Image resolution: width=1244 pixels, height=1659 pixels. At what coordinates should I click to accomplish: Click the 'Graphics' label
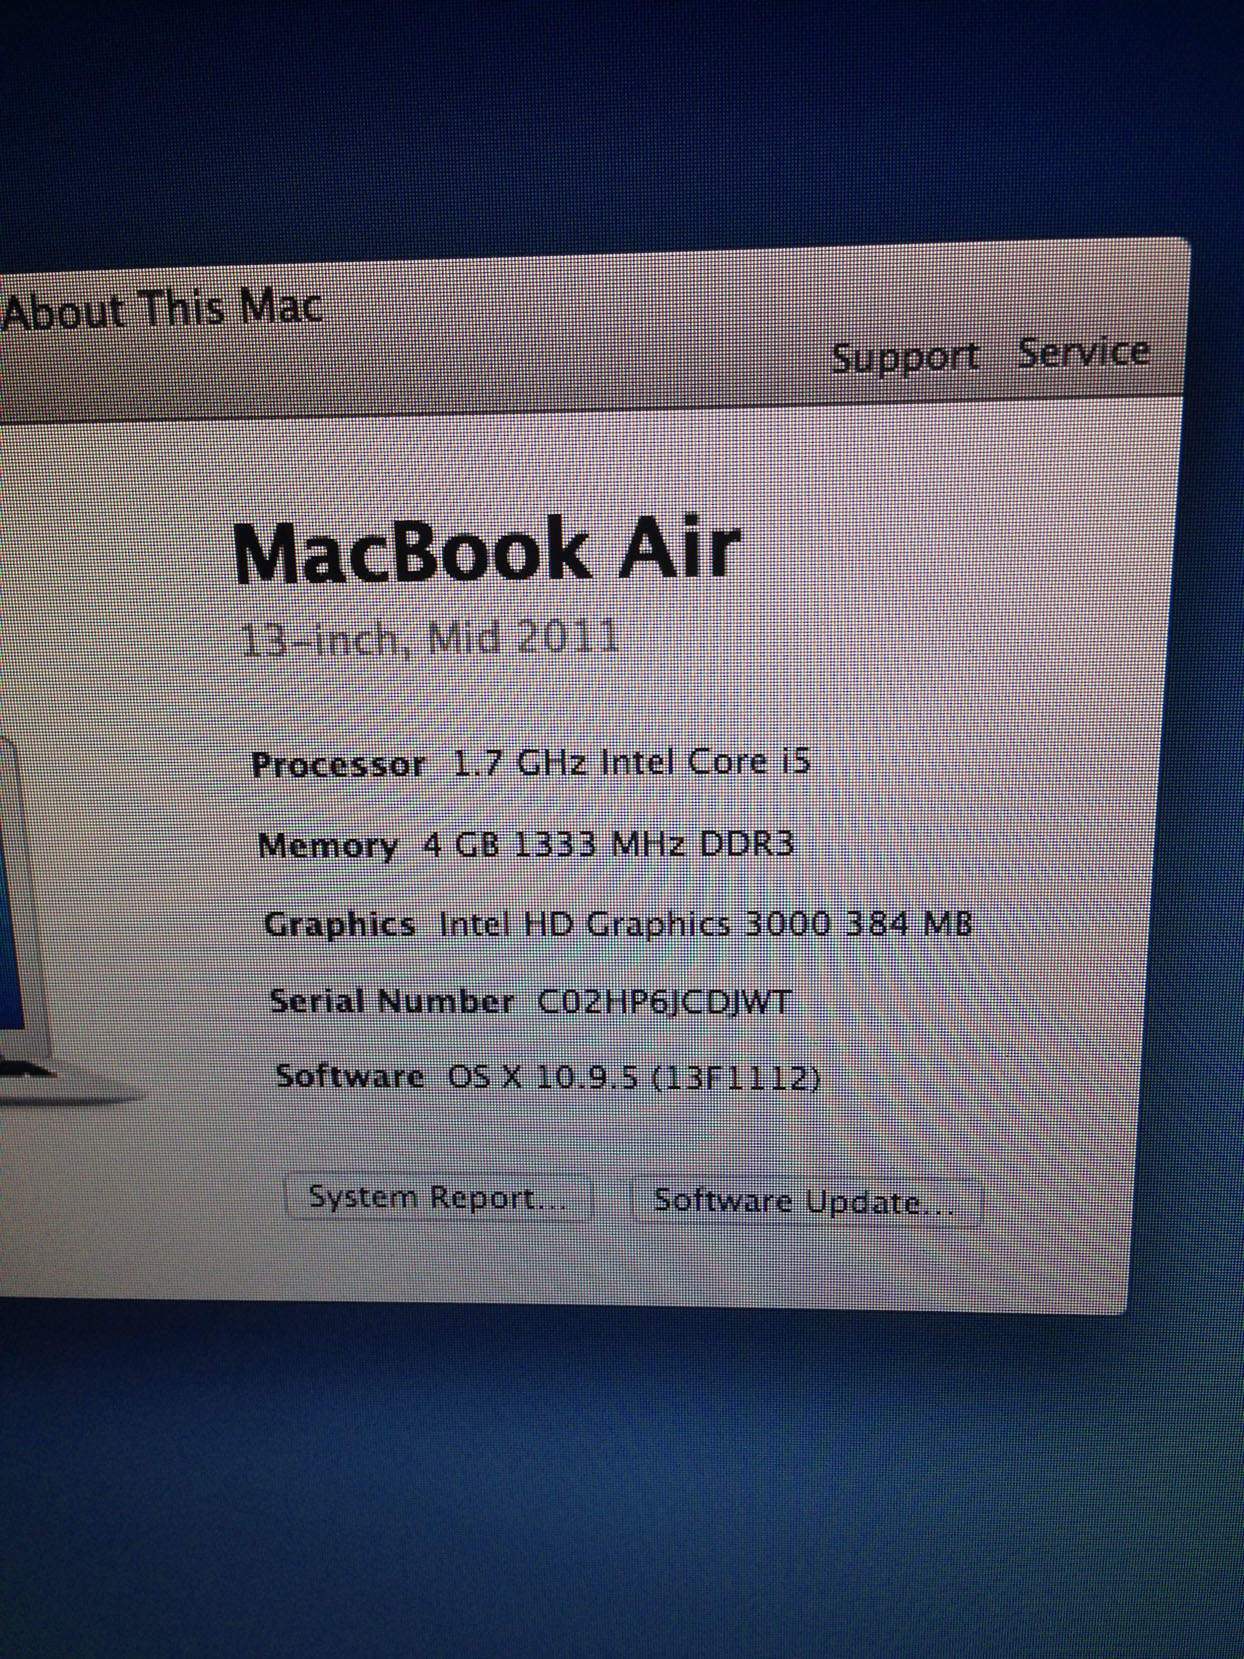(340, 925)
